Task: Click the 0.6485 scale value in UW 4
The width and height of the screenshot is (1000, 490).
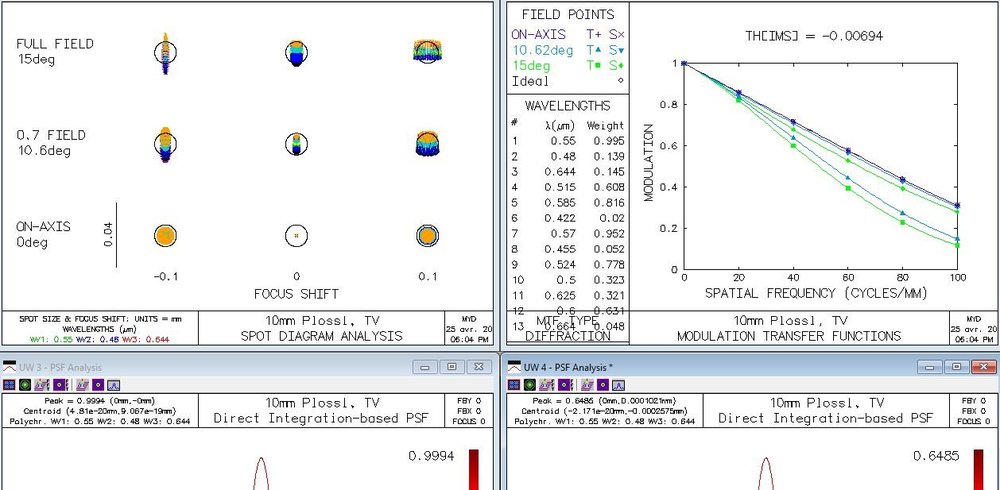Action: pos(936,456)
